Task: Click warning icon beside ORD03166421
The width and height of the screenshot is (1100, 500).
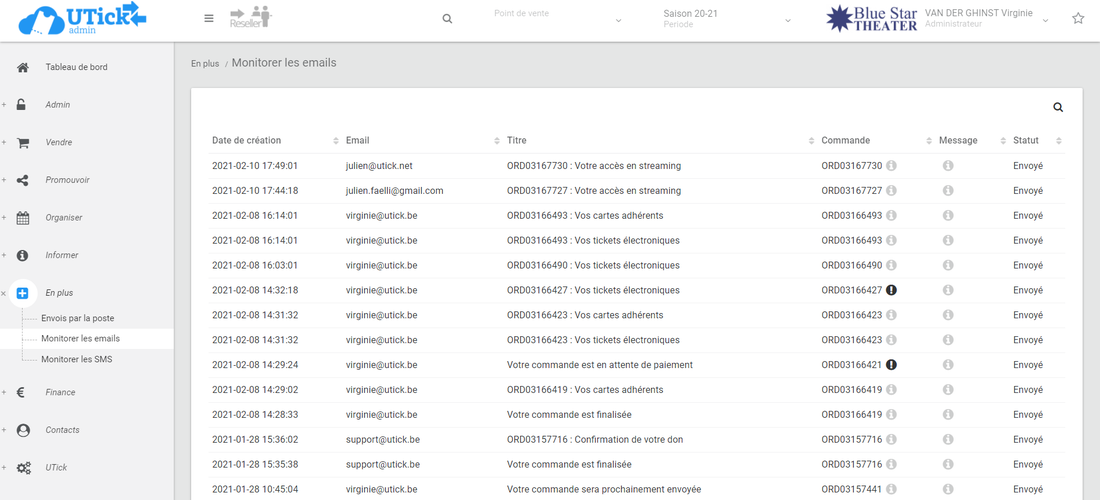Action: coord(891,365)
